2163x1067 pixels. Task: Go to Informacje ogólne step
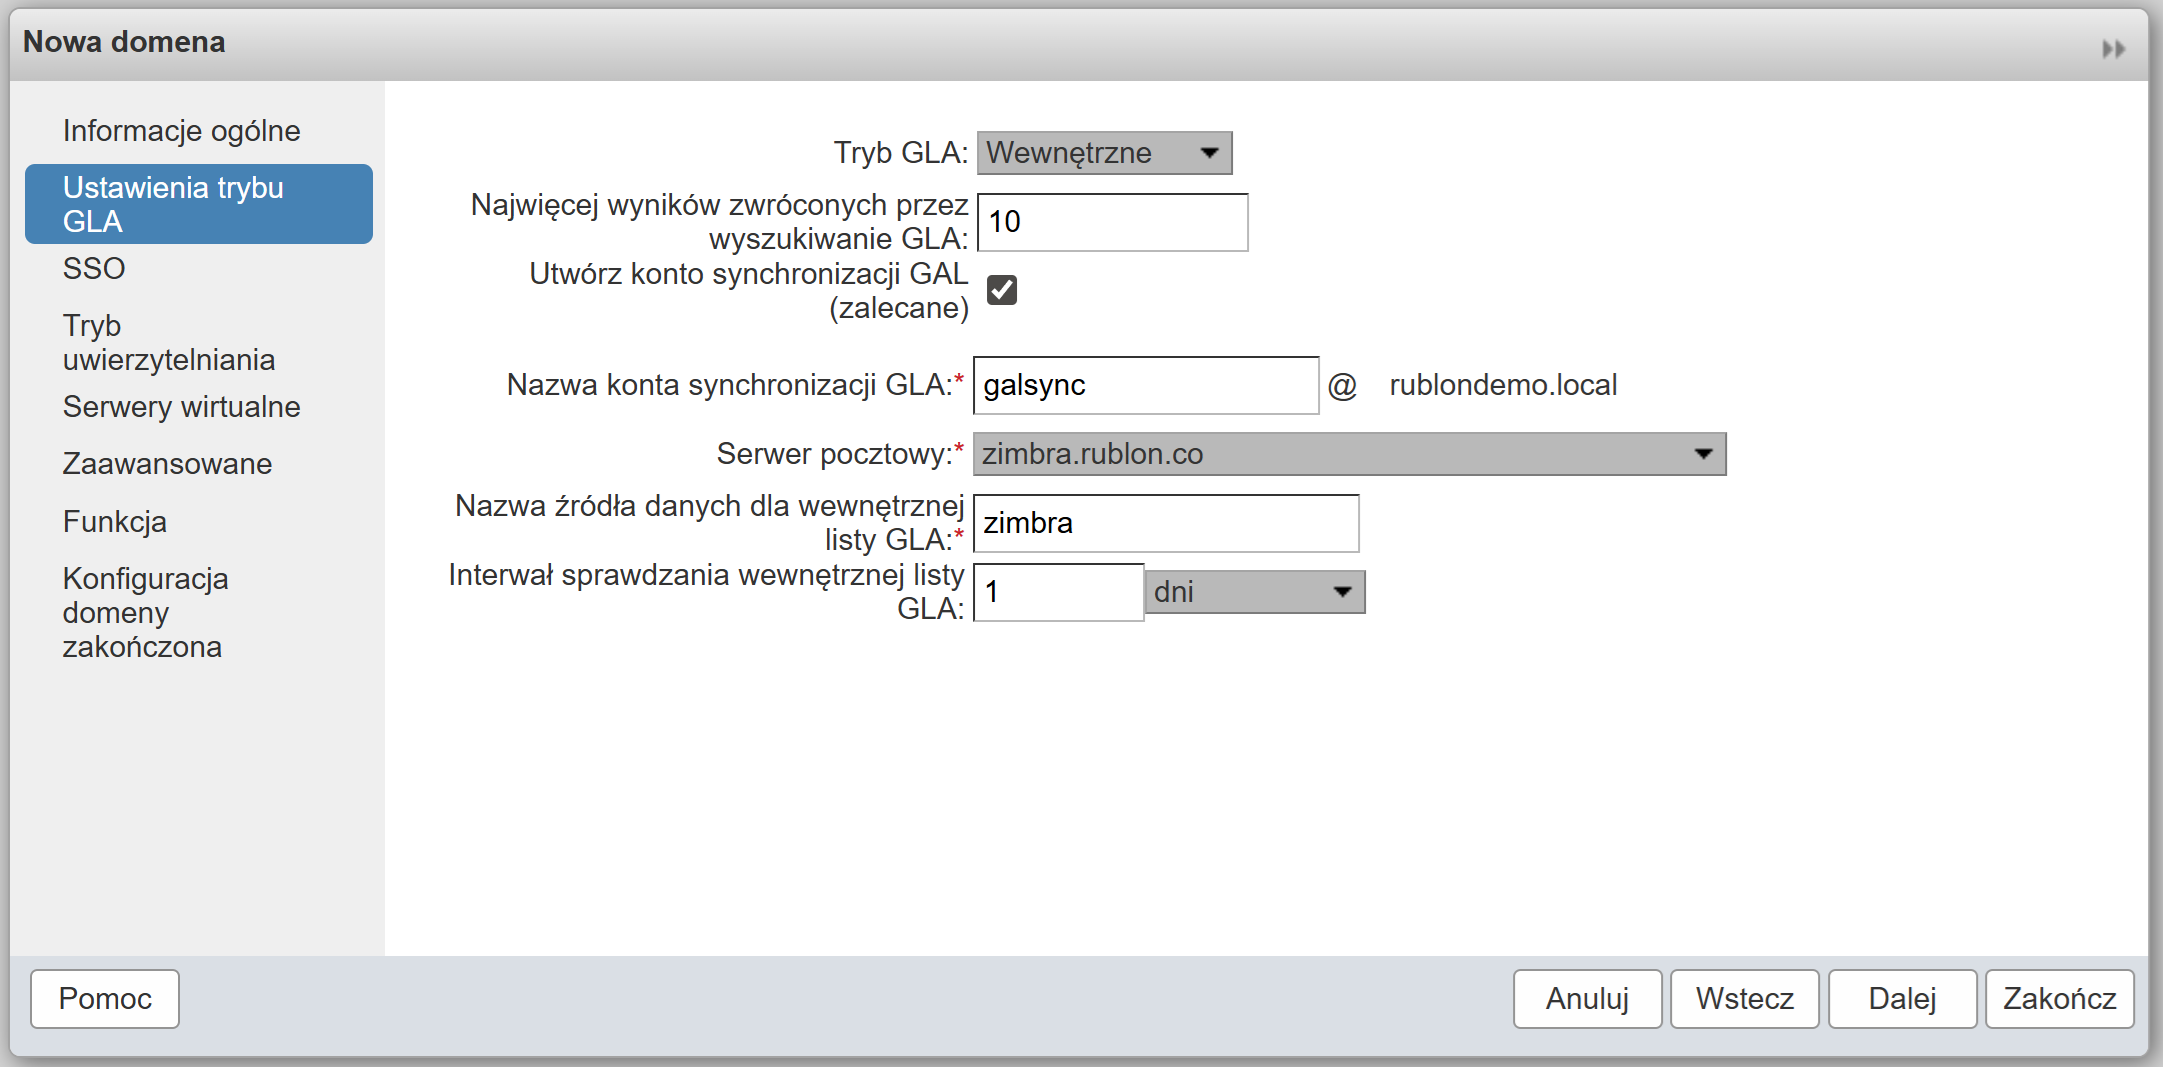[x=181, y=131]
